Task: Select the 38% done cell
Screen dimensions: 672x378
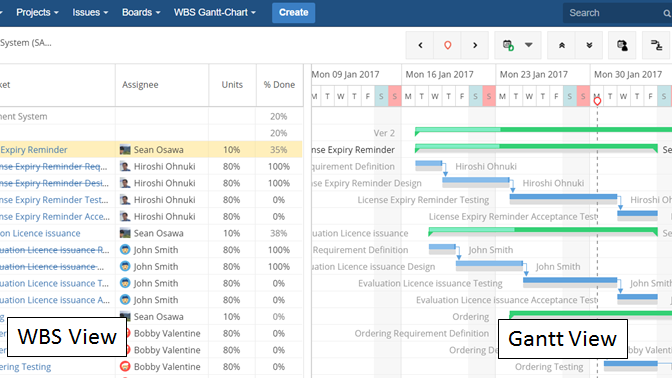Action: click(x=279, y=233)
